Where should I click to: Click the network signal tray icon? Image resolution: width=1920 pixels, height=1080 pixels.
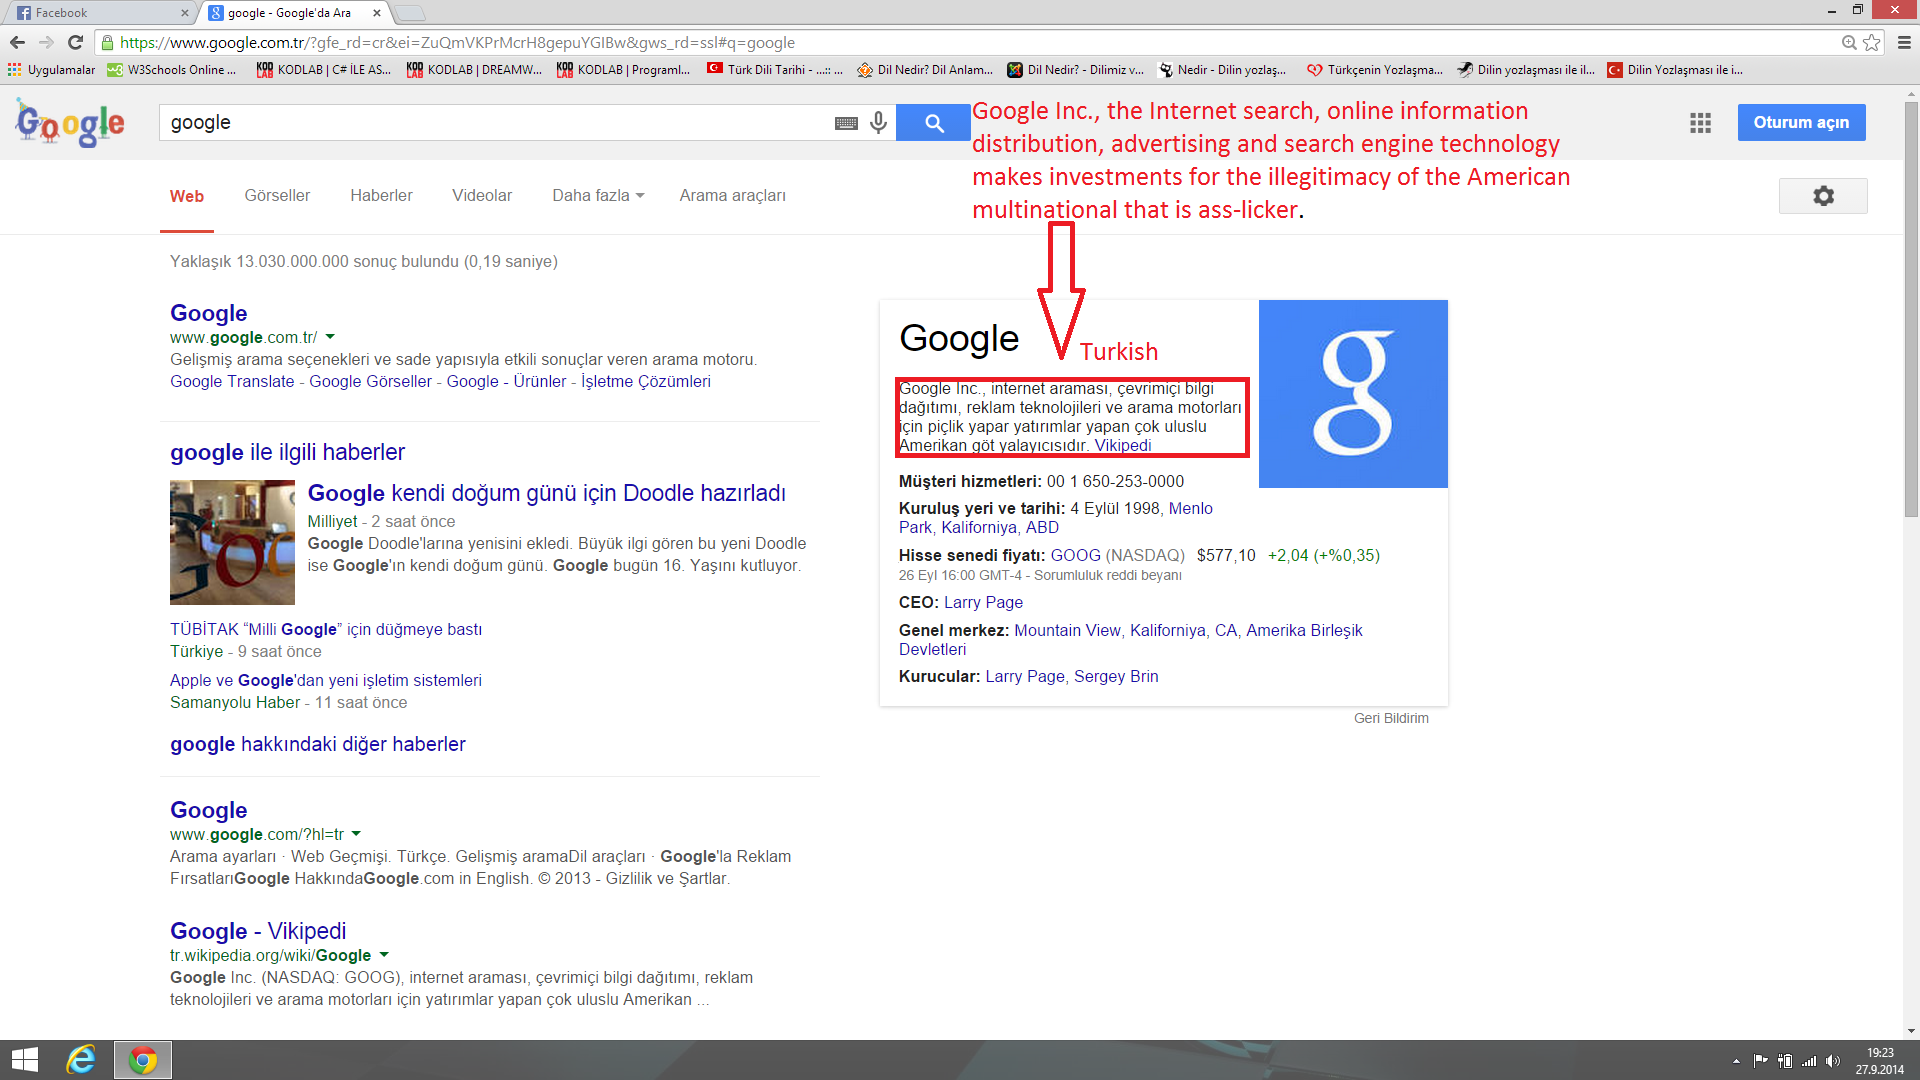(1809, 1061)
